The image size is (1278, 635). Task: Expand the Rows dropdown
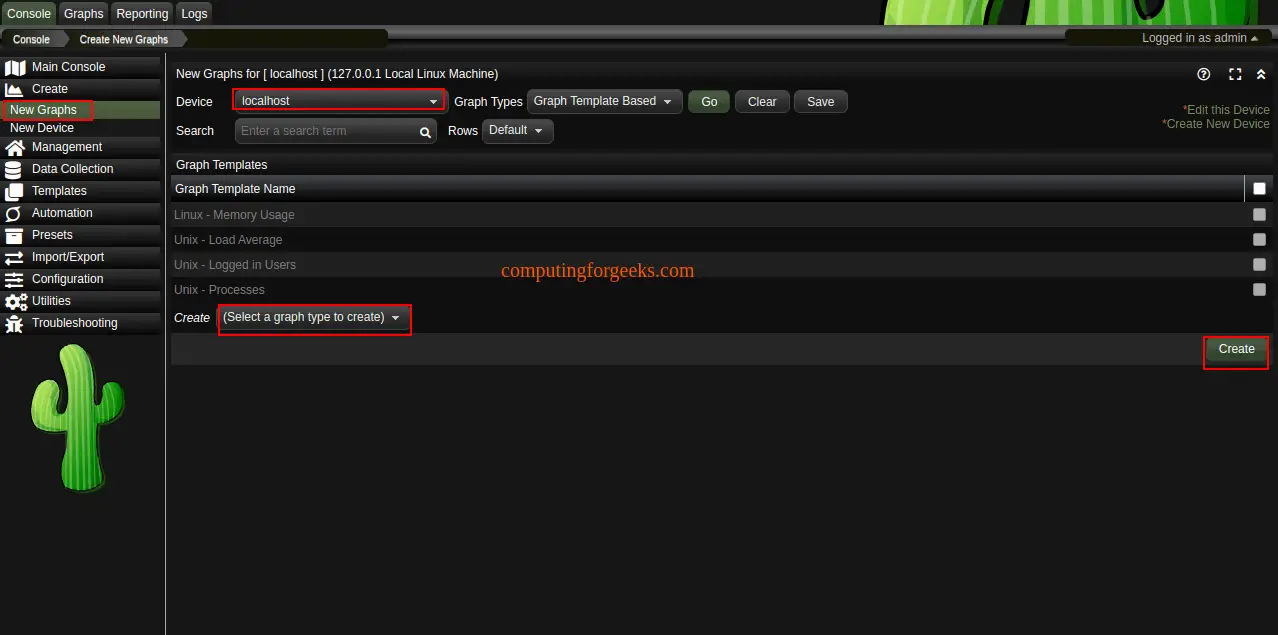[x=517, y=130]
